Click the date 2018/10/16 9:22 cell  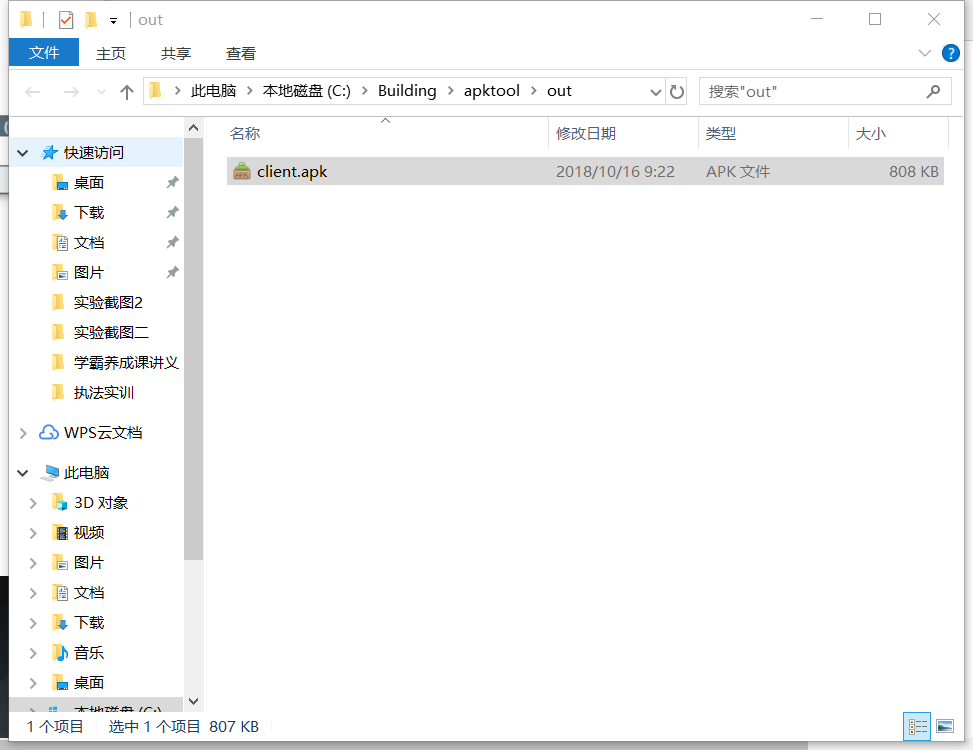click(615, 172)
